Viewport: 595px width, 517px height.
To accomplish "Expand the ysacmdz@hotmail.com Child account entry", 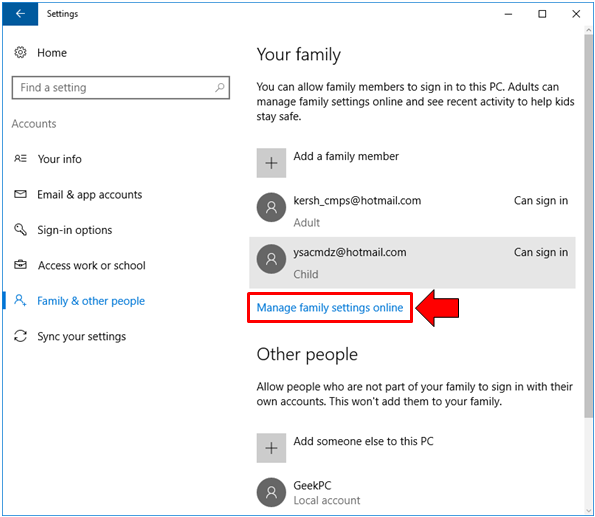I will [412, 263].
